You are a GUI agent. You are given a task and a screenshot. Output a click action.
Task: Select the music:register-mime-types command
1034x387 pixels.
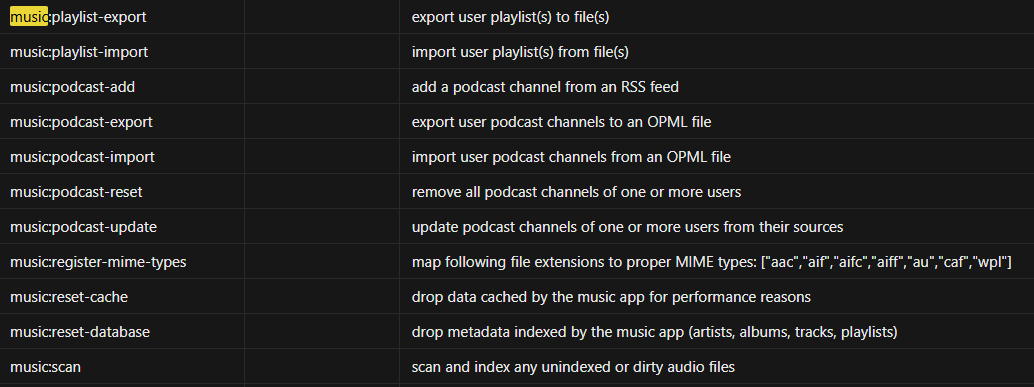(x=98, y=262)
